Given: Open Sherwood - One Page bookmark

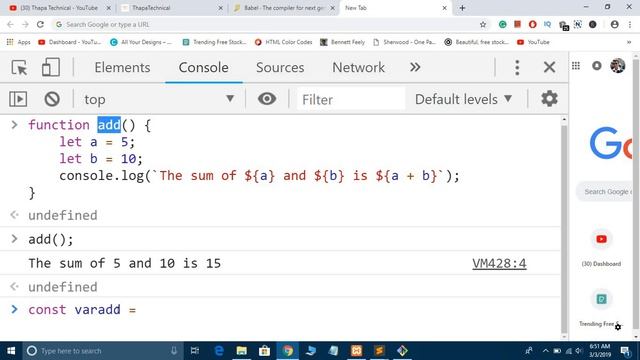Looking at the screenshot, I should click(x=404, y=42).
